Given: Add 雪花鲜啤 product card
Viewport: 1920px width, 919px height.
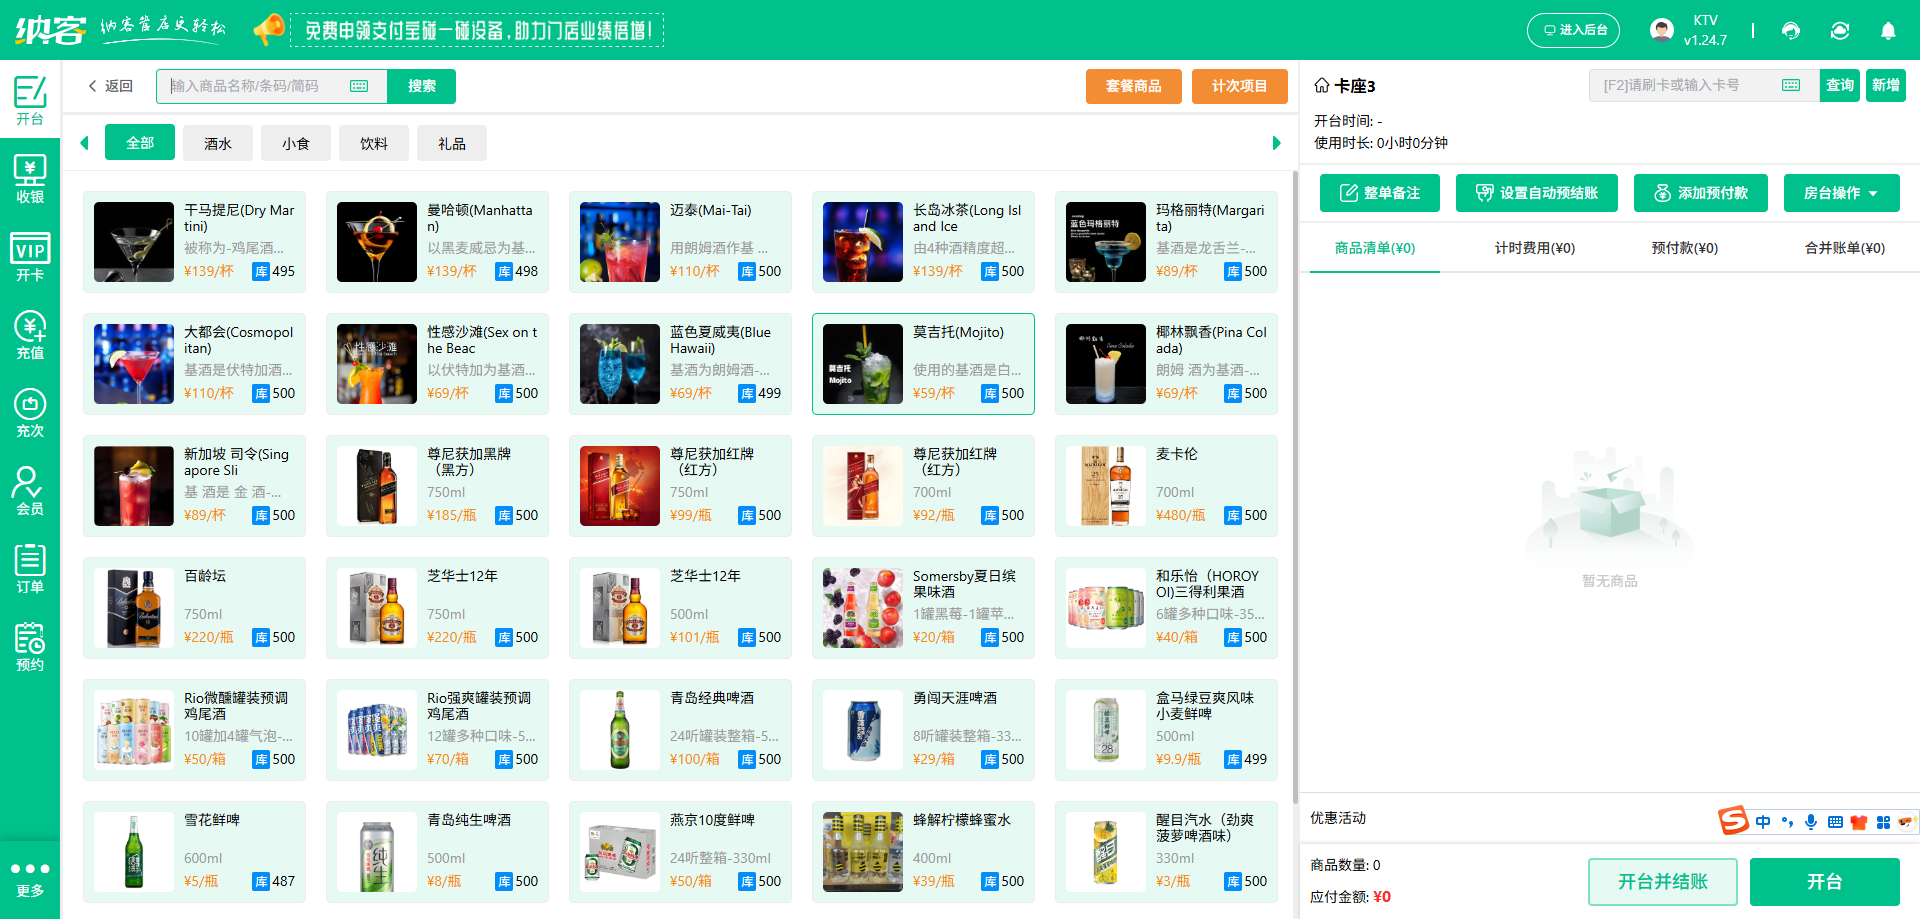Looking at the screenshot, I should [194, 852].
